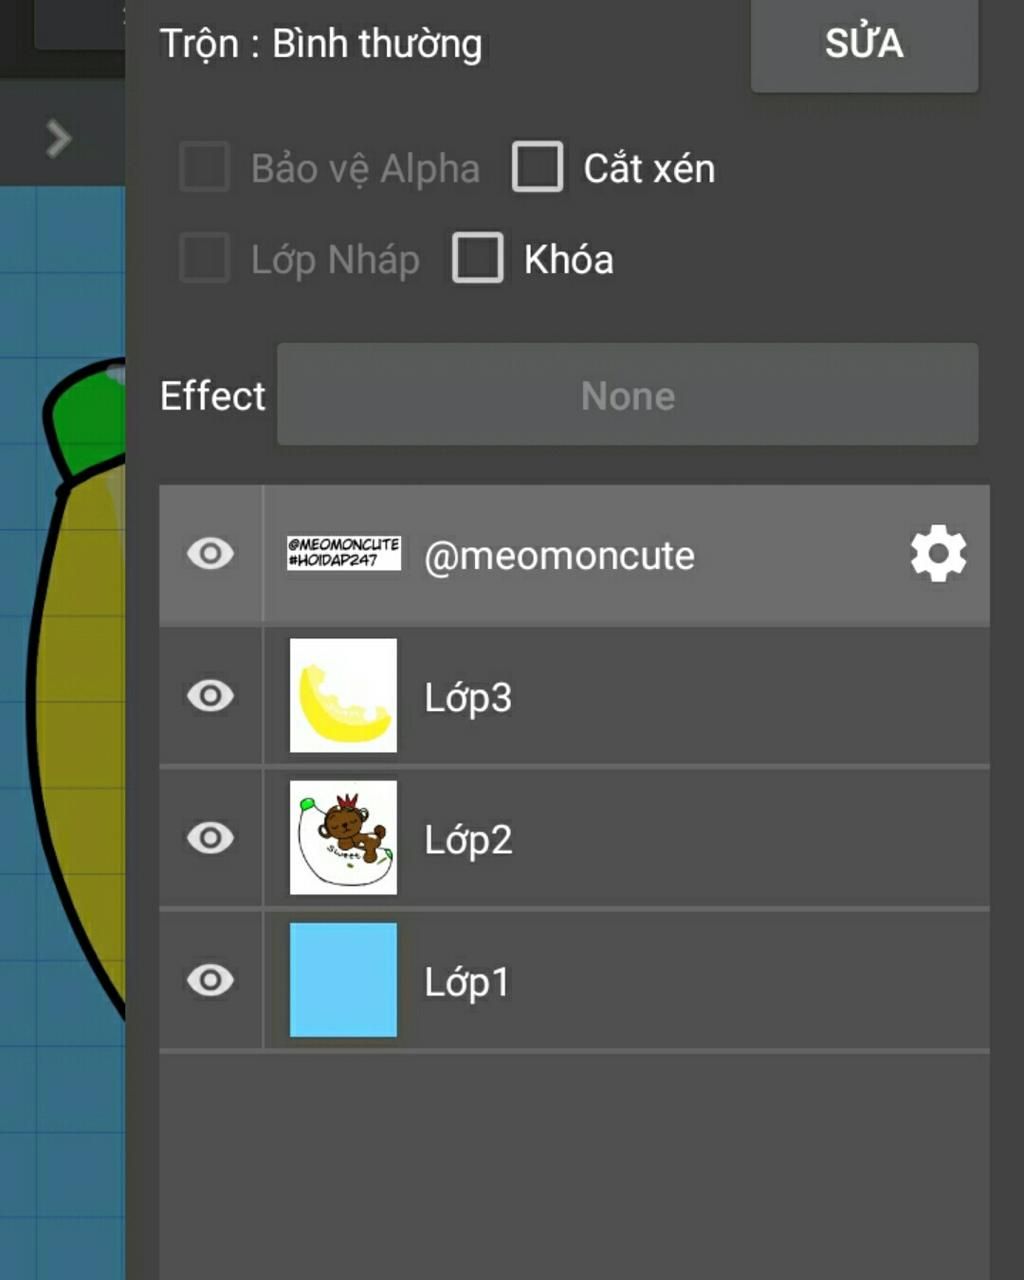Select the @meomoncute watermark thumbnail
The height and width of the screenshot is (1280, 1024).
(343, 553)
